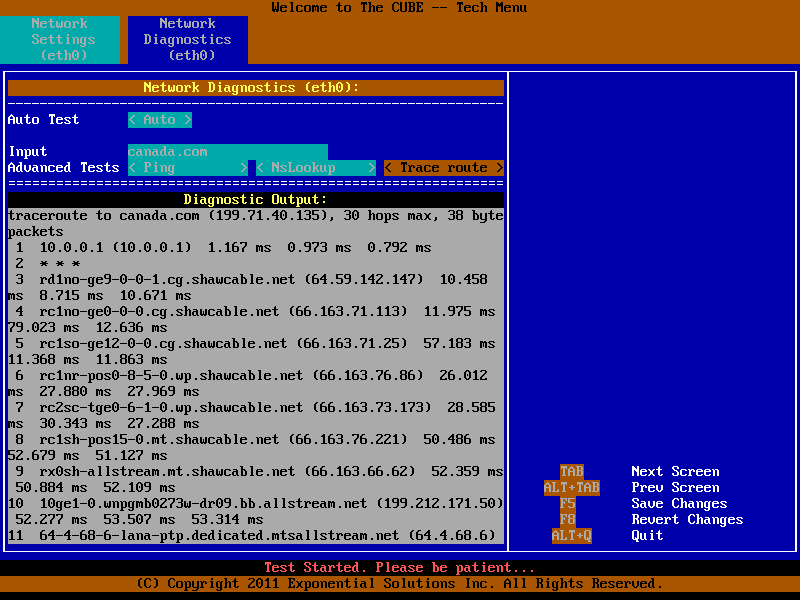Click the Revert Changes text

687,519
